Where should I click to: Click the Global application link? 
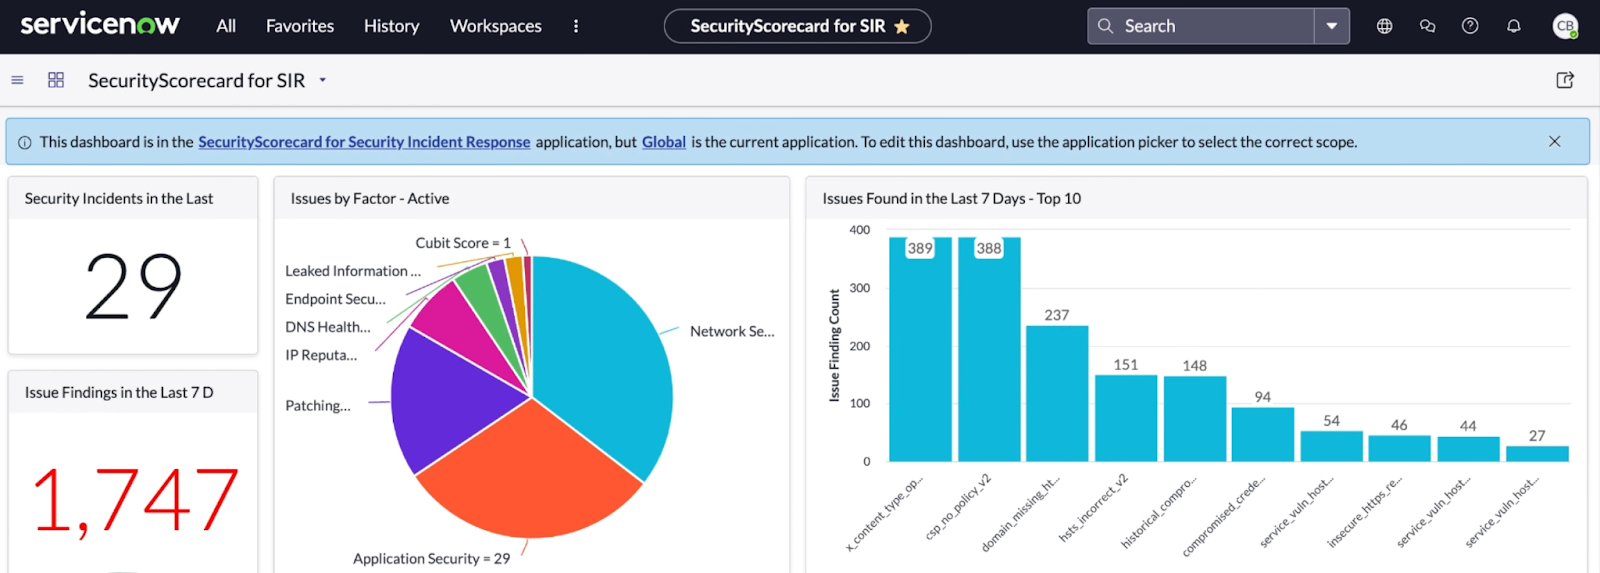coord(664,142)
